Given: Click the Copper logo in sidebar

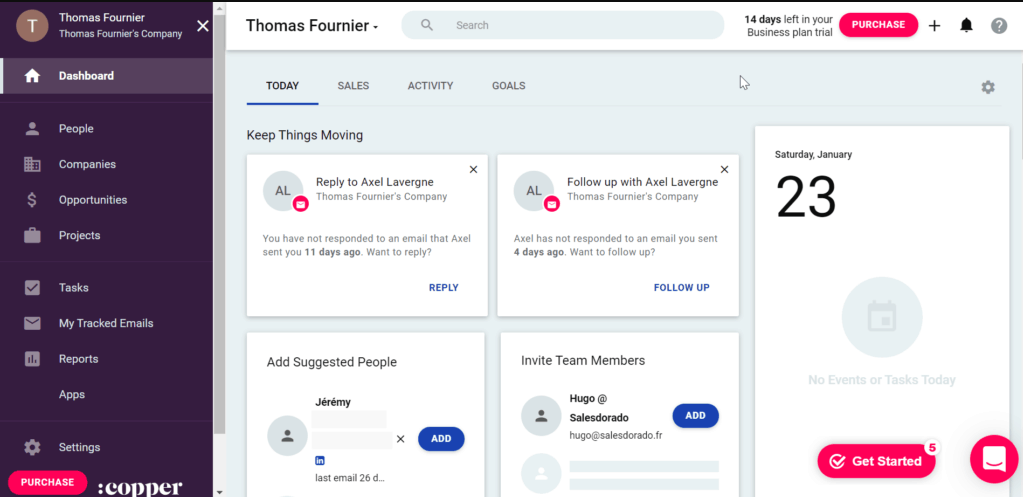Looking at the screenshot, I should coord(140,487).
